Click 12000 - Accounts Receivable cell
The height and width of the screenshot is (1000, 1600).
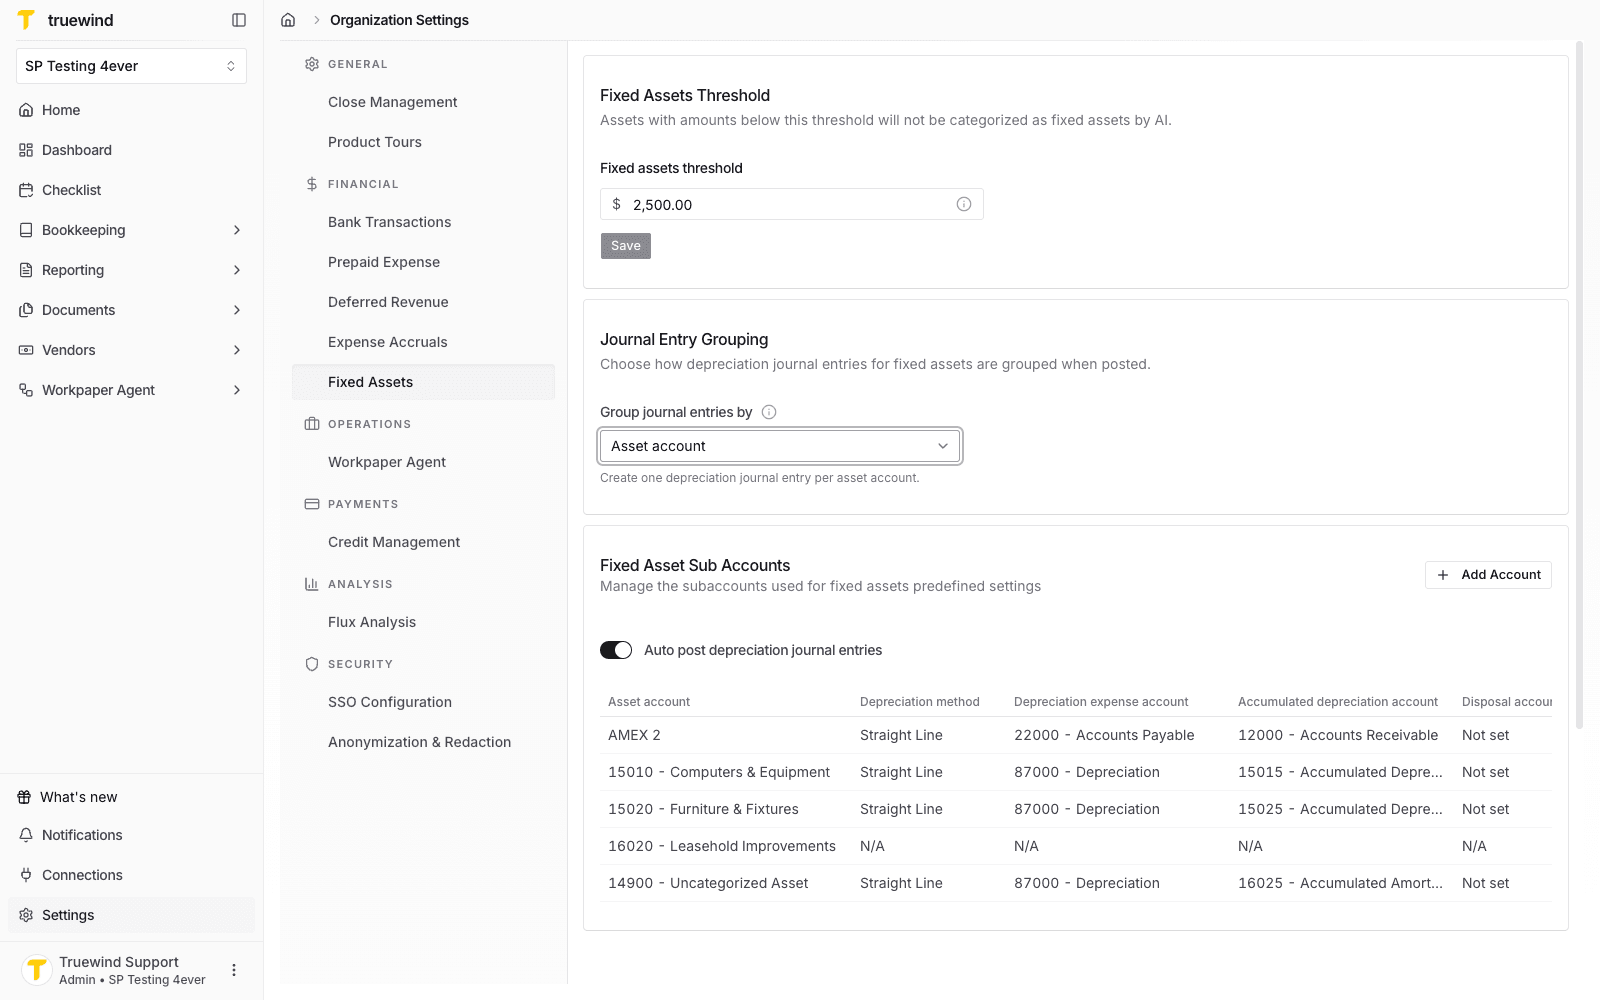[x=1338, y=735]
